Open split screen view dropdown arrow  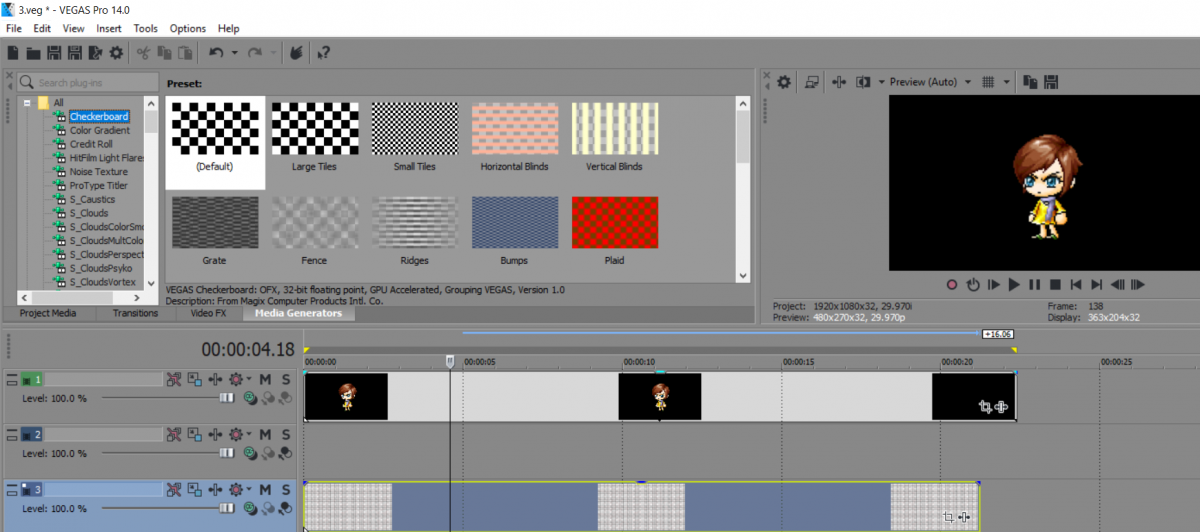882,82
